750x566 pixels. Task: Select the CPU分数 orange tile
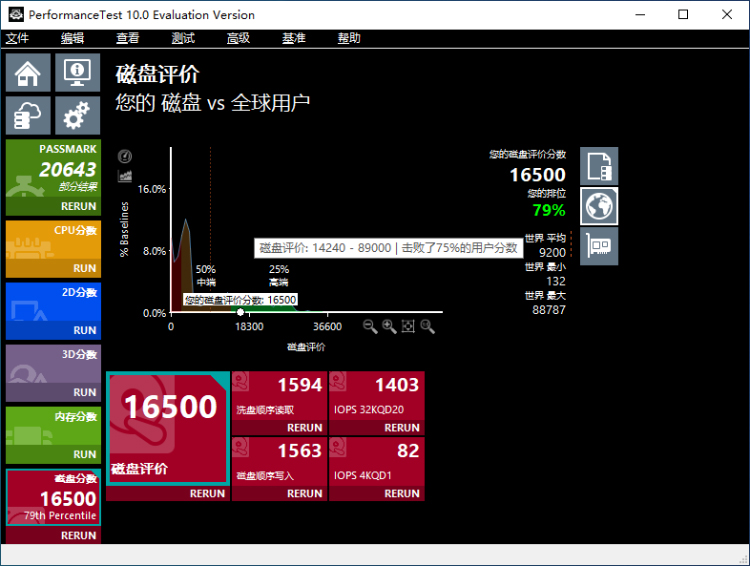pos(54,240)
